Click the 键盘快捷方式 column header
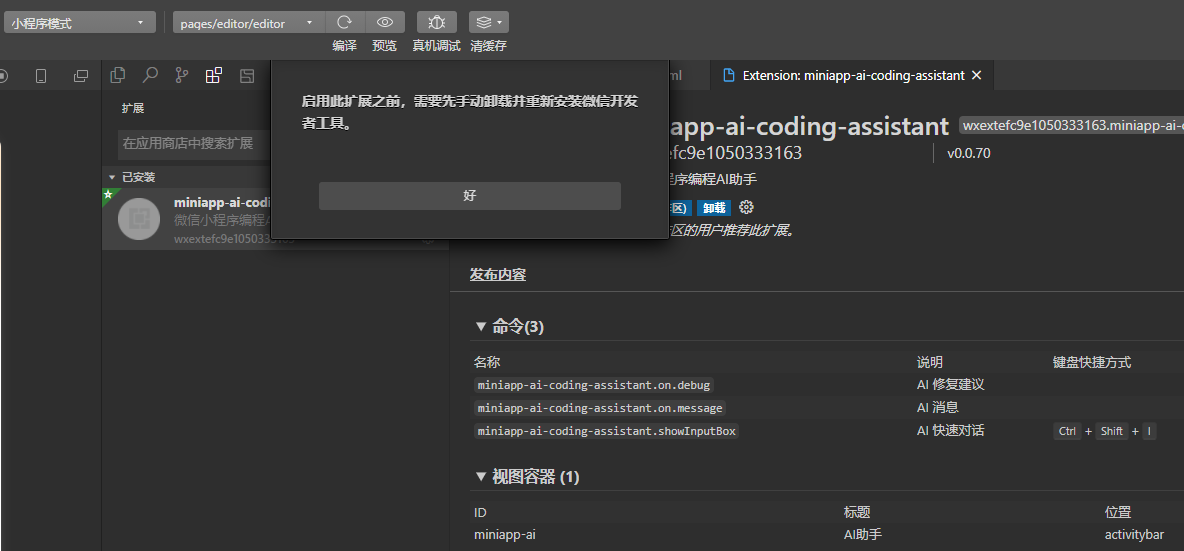Image resolution: width=1184 pixels, height=551 pixels. [1092, 362]
